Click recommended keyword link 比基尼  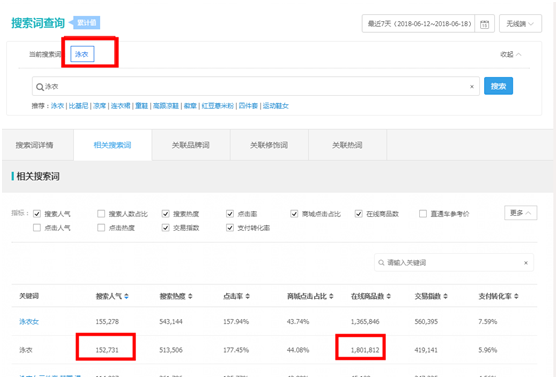(x=78, y=106)
